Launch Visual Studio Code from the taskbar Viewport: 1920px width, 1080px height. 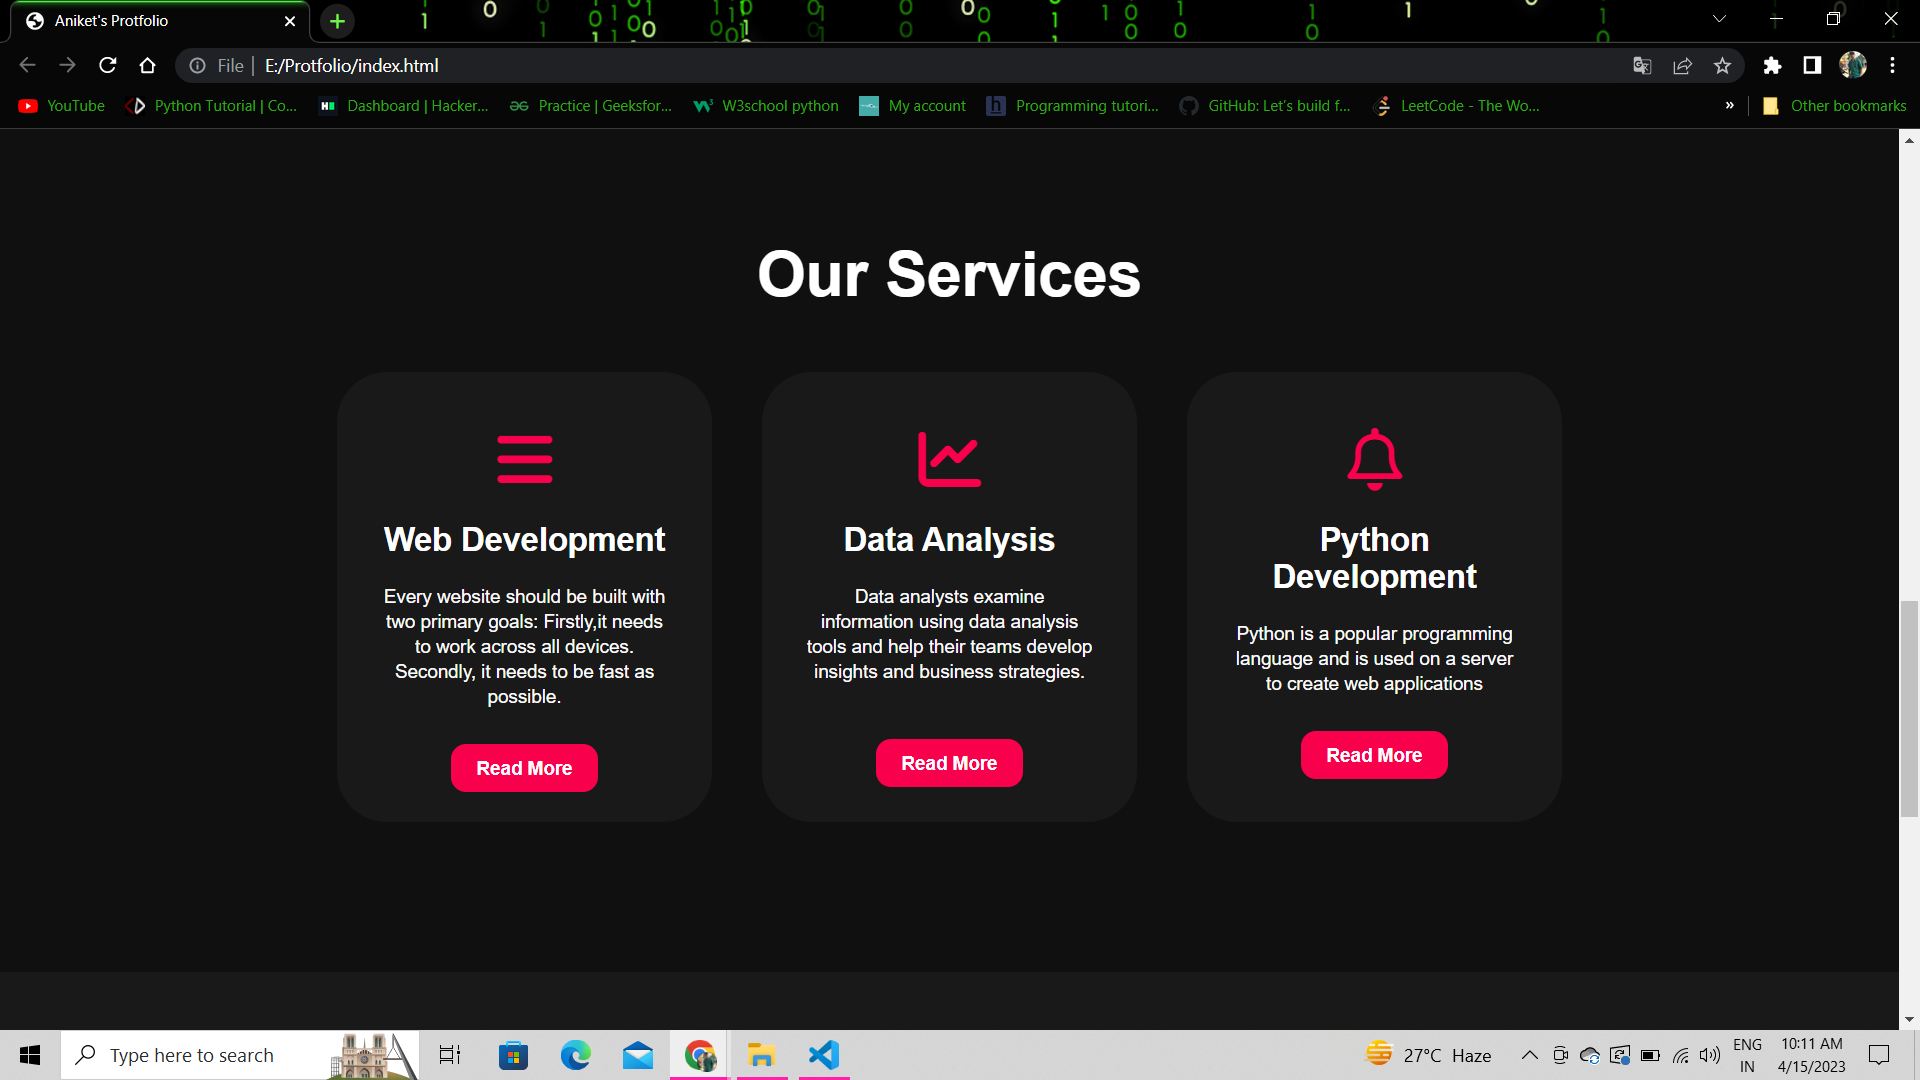822,1054
